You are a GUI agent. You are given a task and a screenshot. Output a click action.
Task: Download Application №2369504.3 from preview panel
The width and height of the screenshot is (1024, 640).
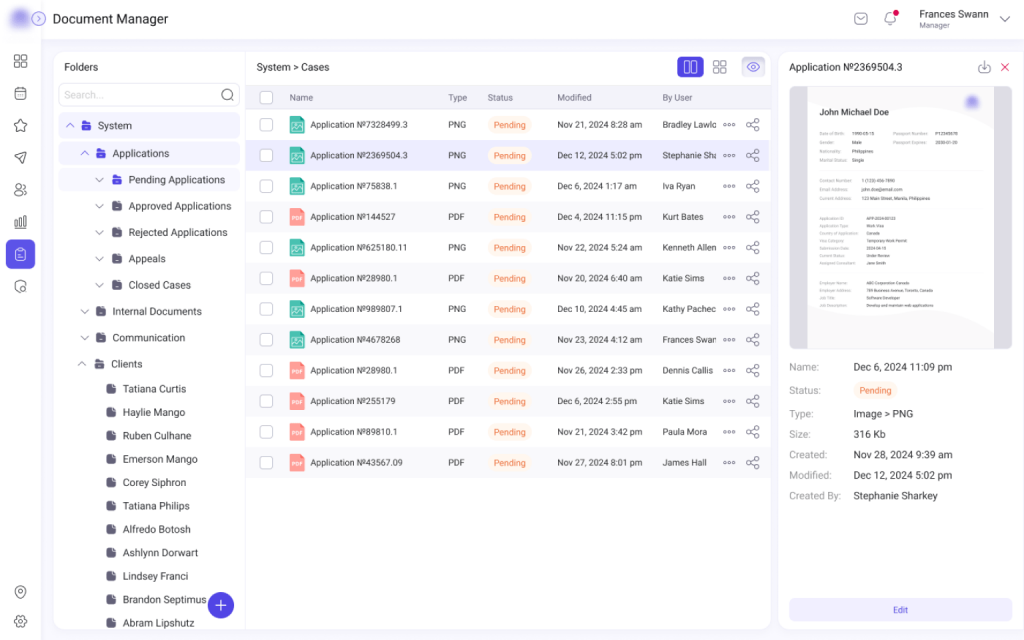click(x=984, y=67)
